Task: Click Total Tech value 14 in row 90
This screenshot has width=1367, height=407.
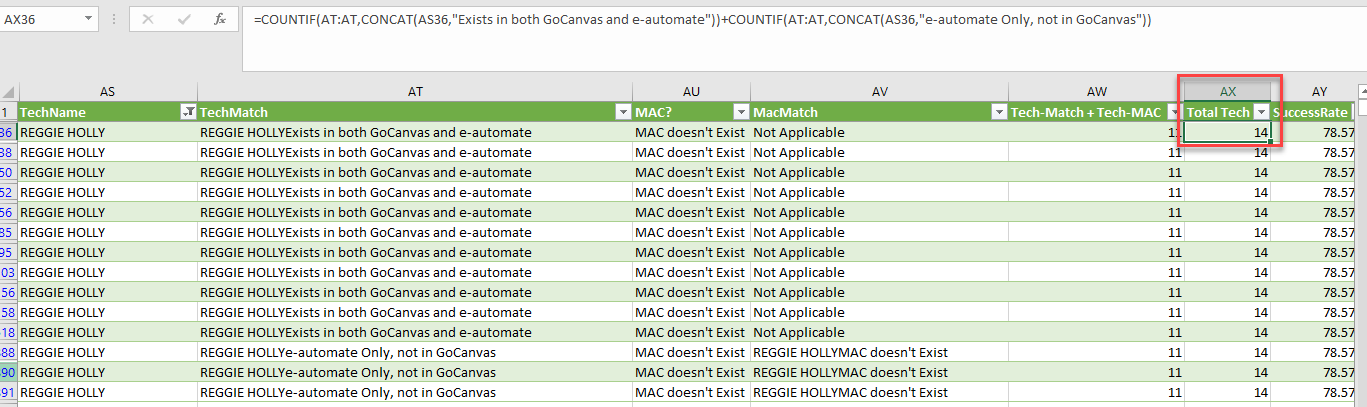Action: tap(1228, 372)
